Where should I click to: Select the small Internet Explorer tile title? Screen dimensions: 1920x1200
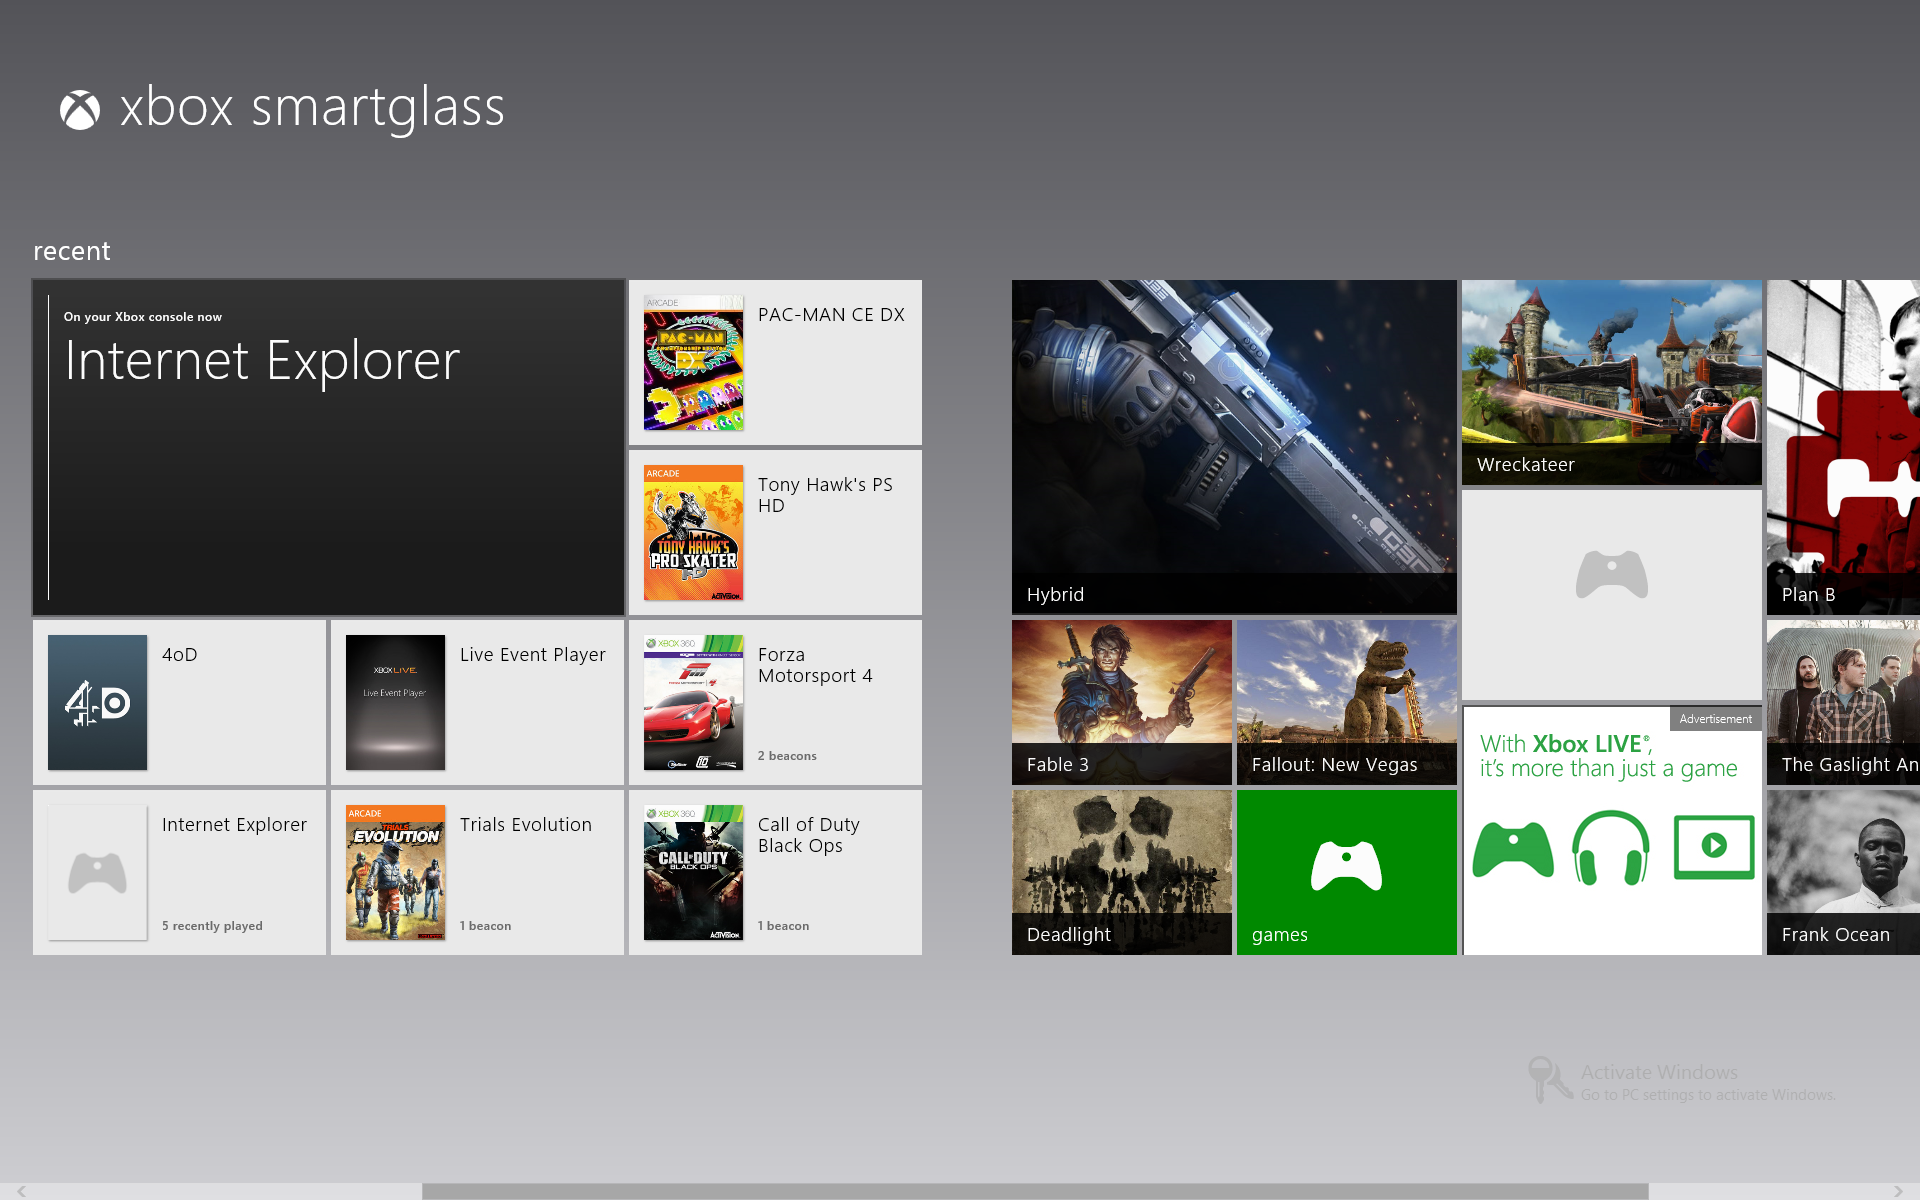[234, 825]
